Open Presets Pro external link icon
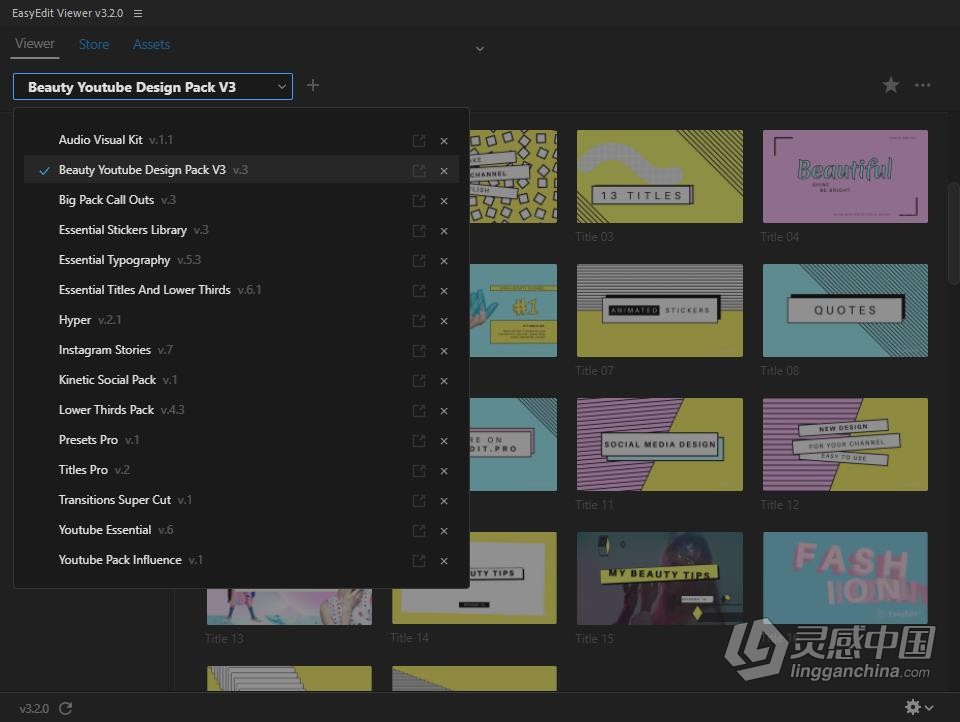The image size is (960, 722). (x=419, y=441)
